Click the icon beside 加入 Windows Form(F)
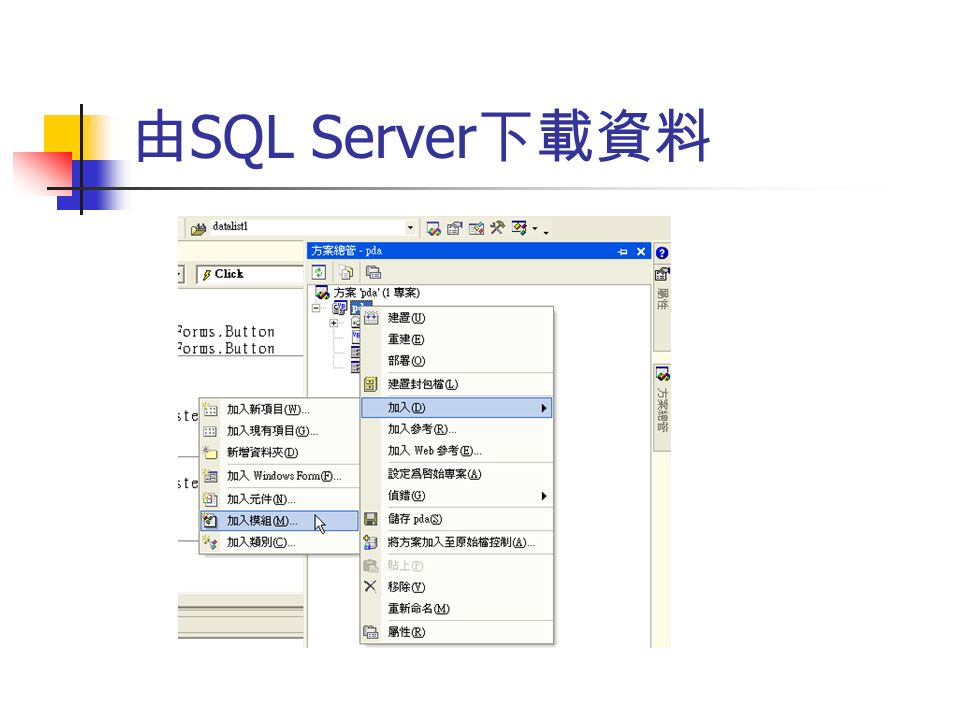 coord(210,476)
